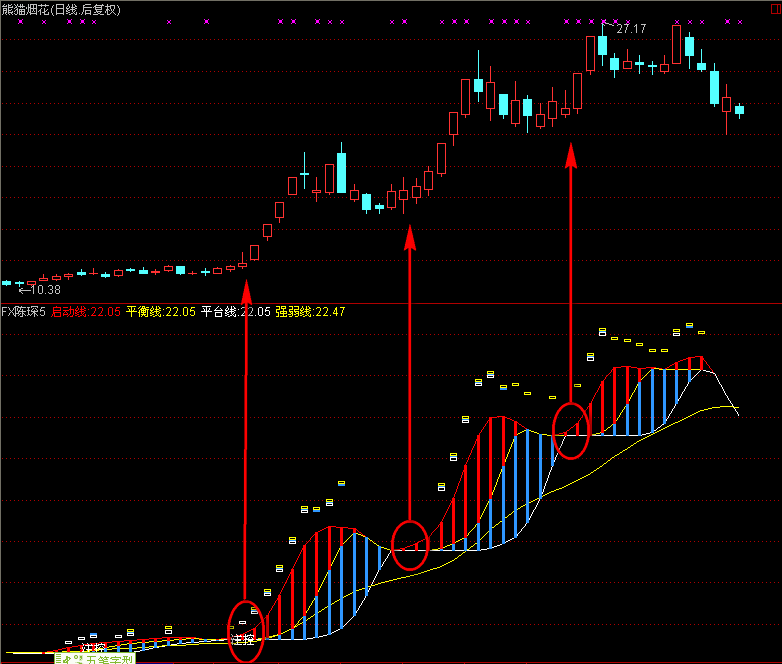Click the 10.38 low price label

pos(45,290)
